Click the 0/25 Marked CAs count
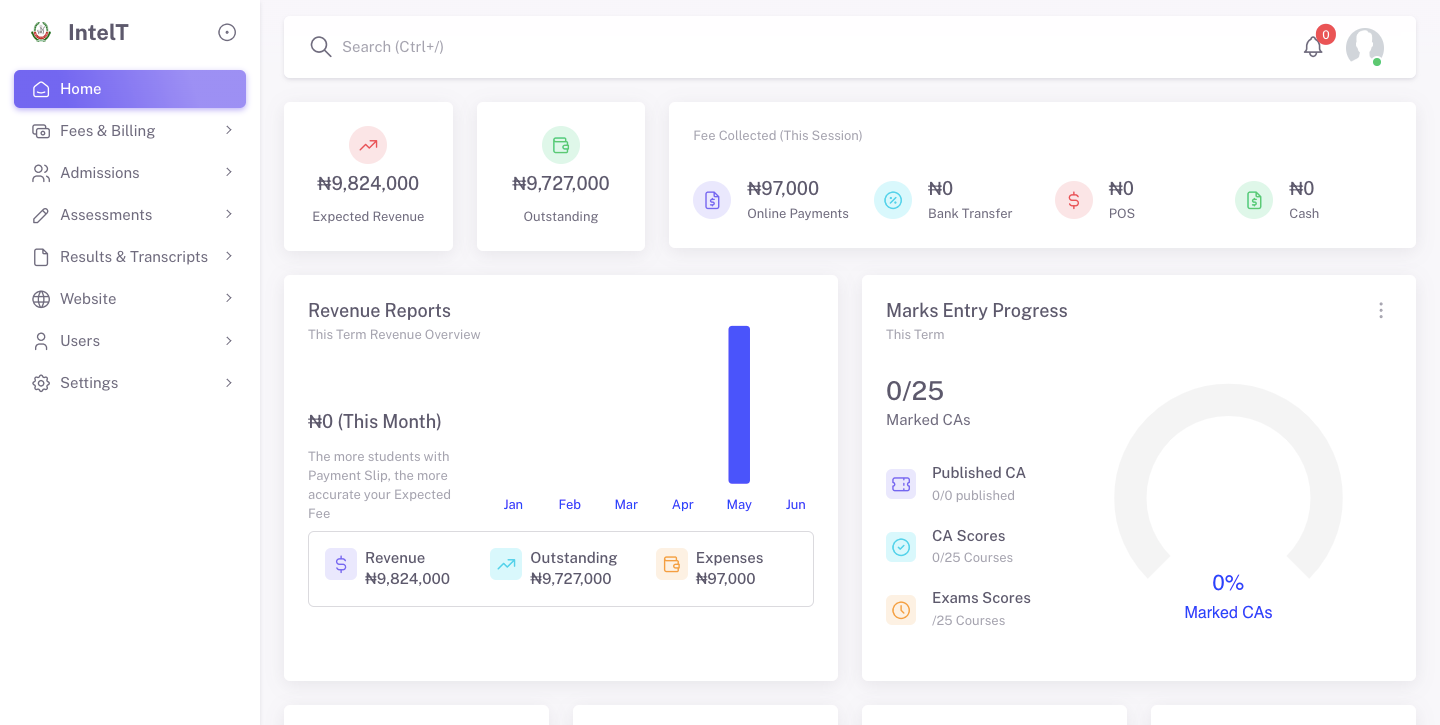 (x=915, y=391)
